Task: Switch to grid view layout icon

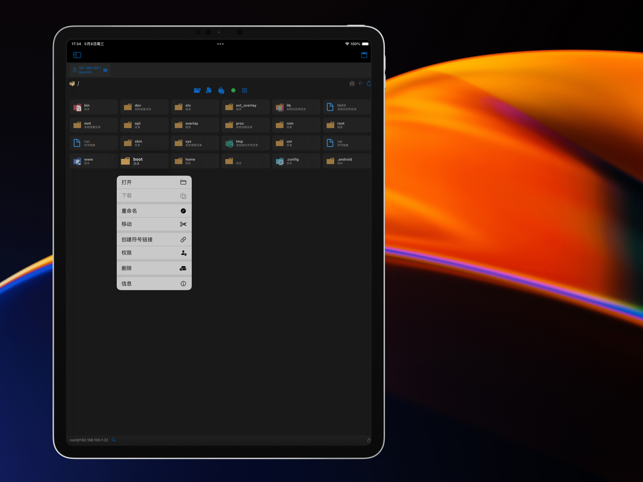Action: pyautogui.click(x=244, y=90)
